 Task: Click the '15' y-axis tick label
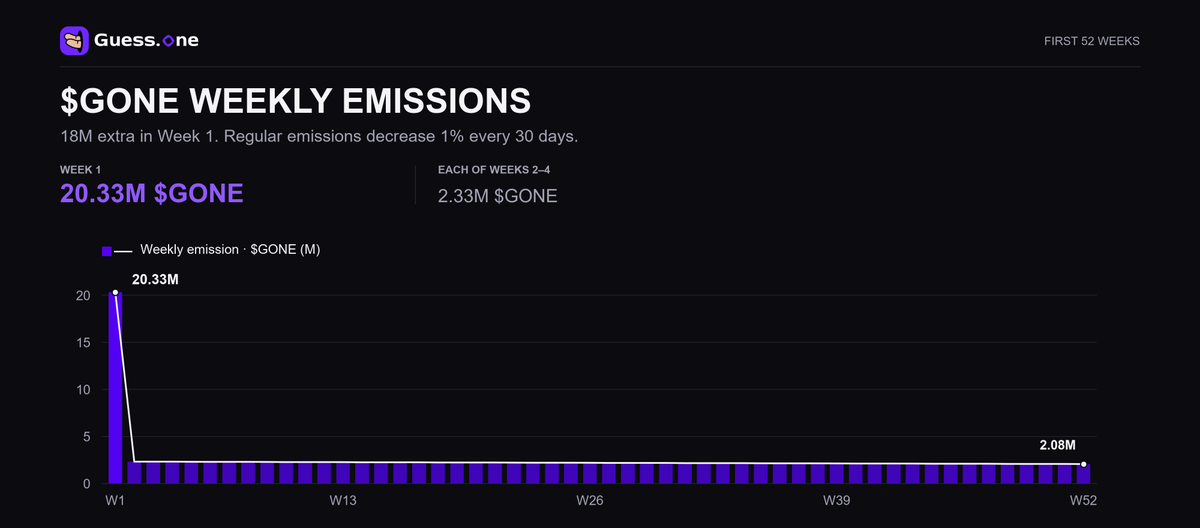point(84,342)
